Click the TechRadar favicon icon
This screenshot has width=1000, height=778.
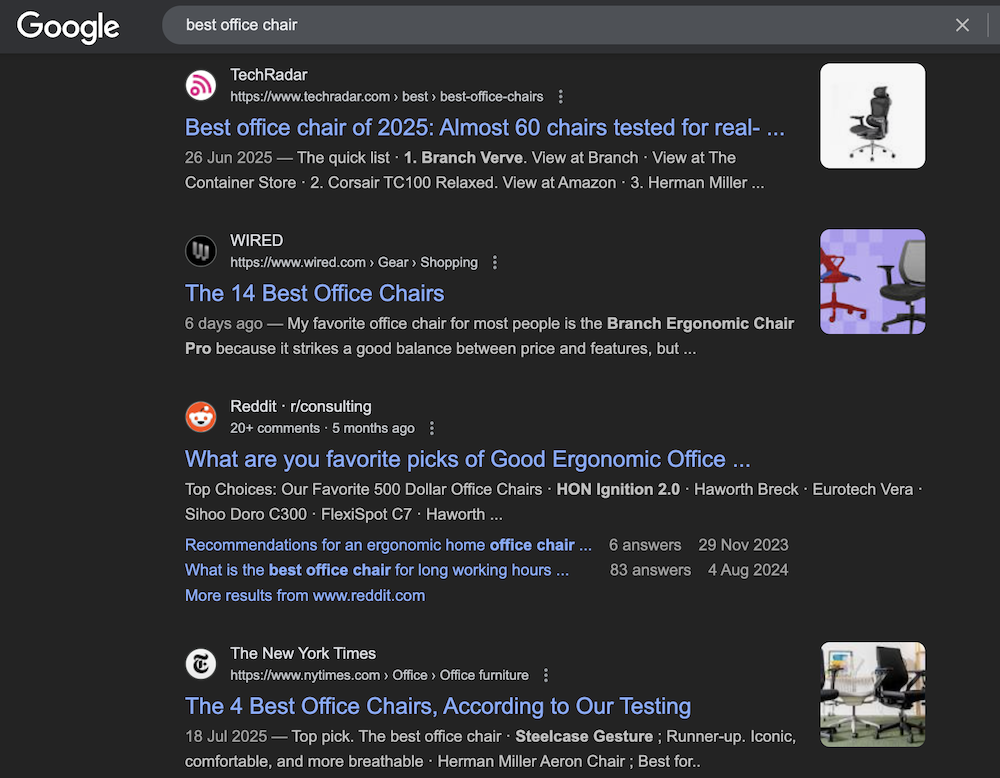click(x=201, y=86)
